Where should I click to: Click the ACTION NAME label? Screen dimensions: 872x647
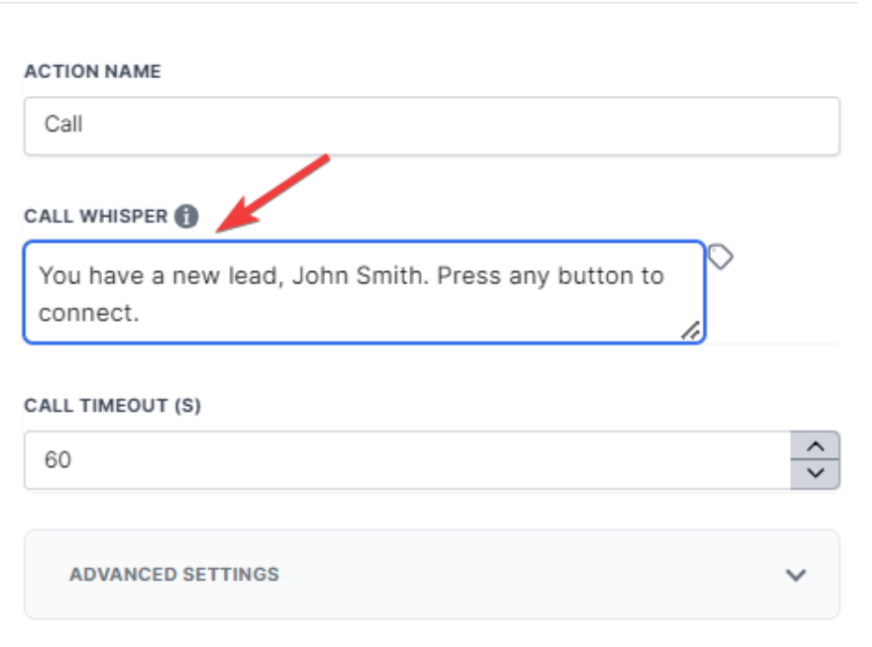click(92, 72)
